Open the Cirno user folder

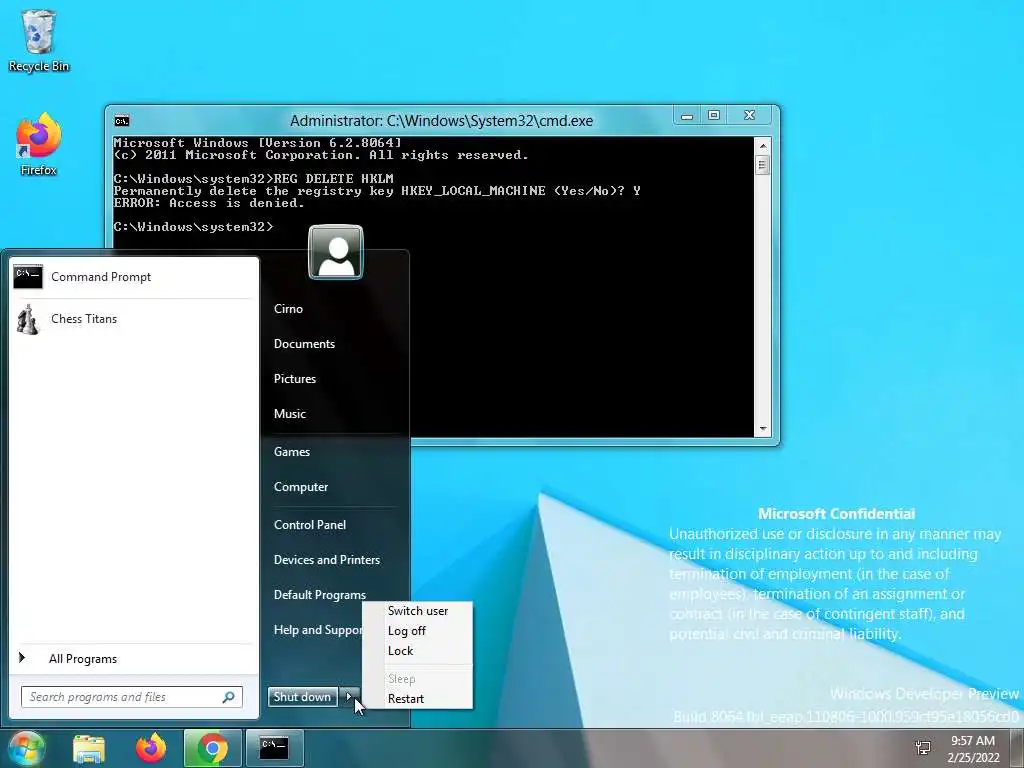(288, 309)
